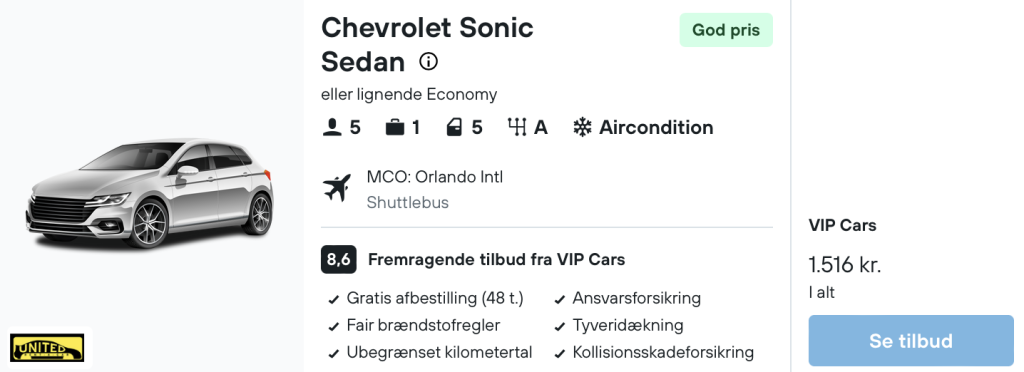Click the Shuttlebus pickup label

pyautogui.click(x=408, y=202)
